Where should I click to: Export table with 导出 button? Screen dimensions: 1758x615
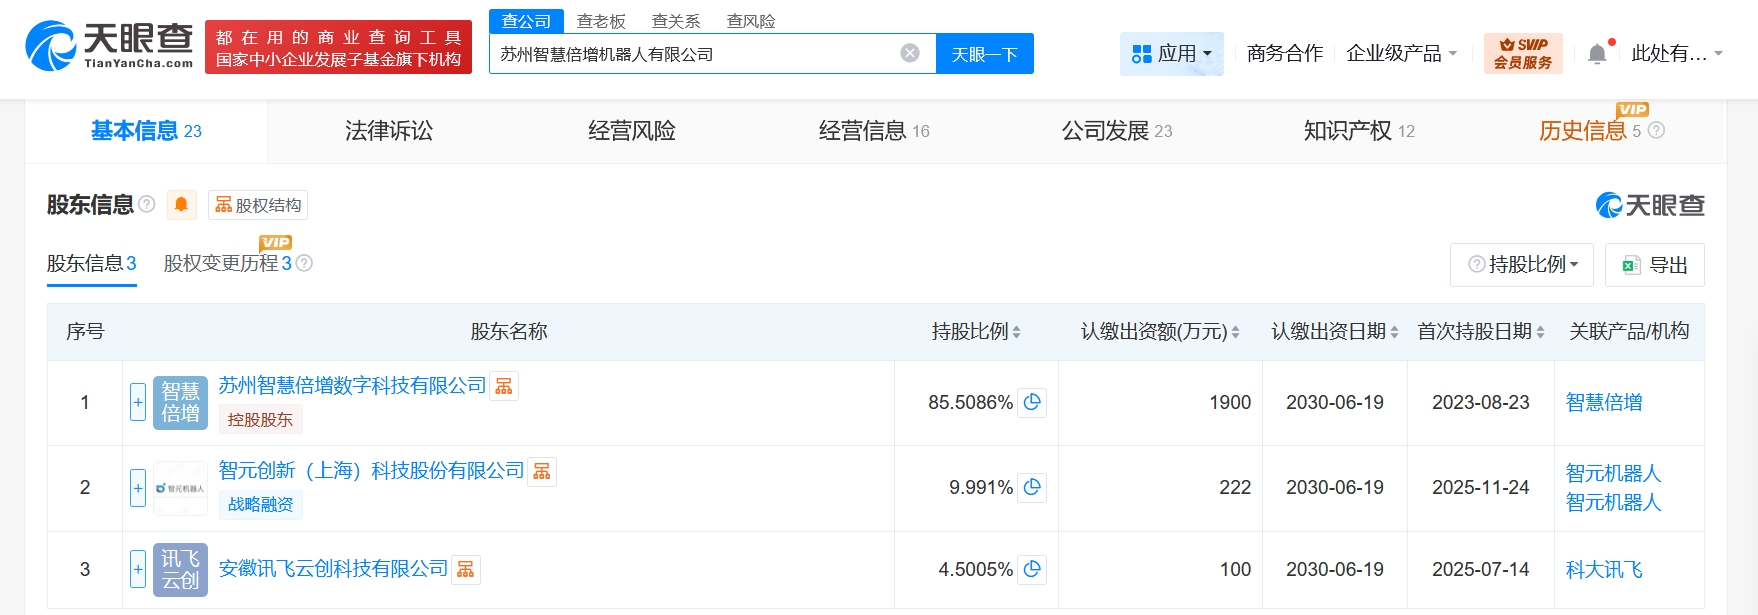[x=1655, y=265]
